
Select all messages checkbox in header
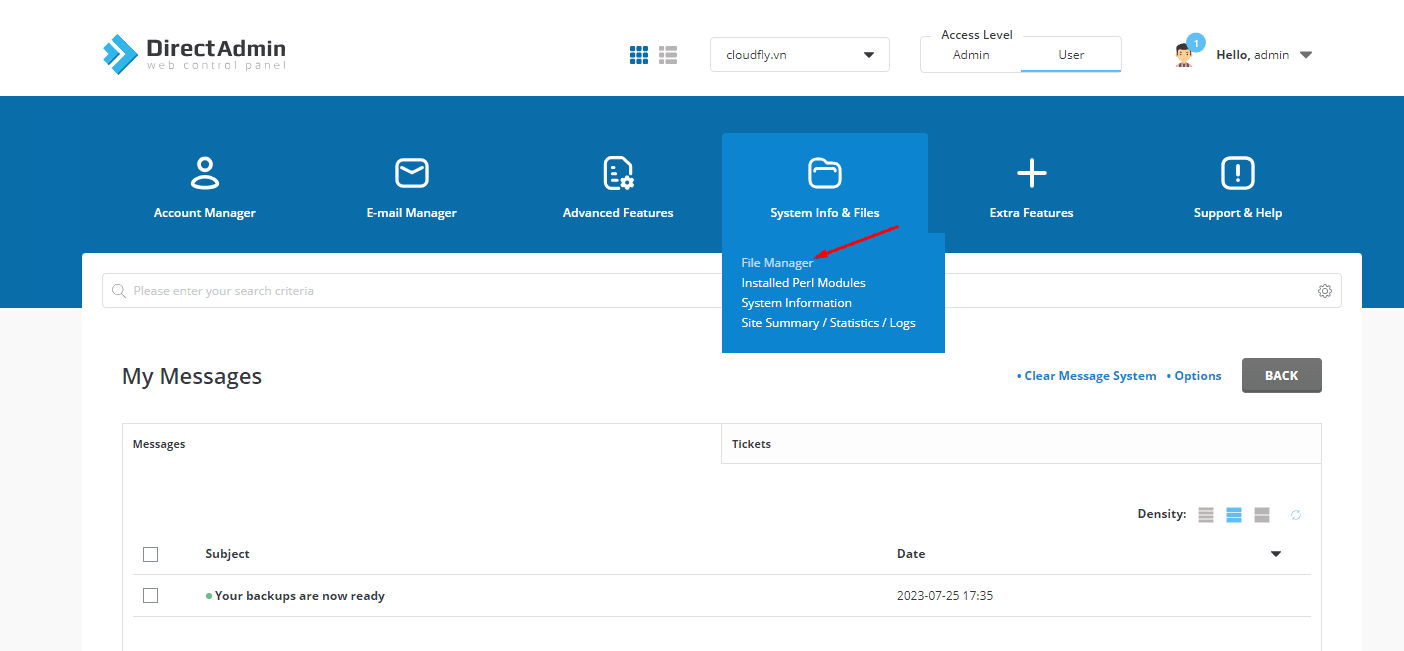tap(151, 554)
